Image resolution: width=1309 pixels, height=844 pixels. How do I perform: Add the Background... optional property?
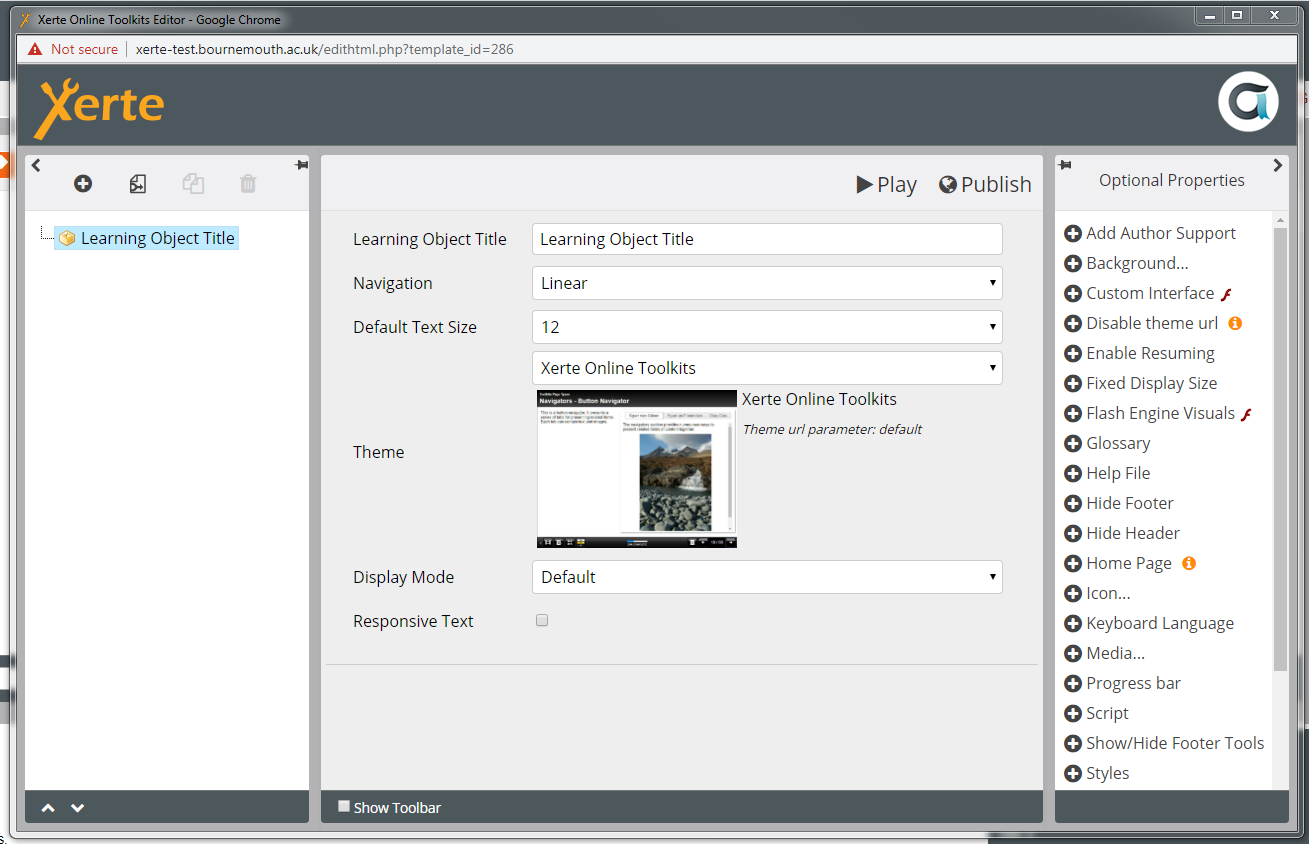[1126, 263]
